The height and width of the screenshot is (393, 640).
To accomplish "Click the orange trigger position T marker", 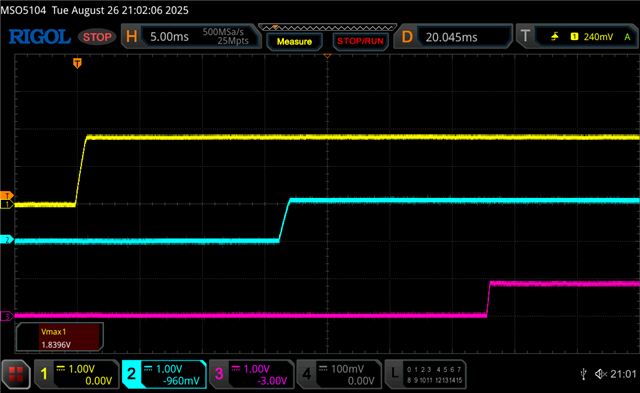I will [x=77, y=63].
